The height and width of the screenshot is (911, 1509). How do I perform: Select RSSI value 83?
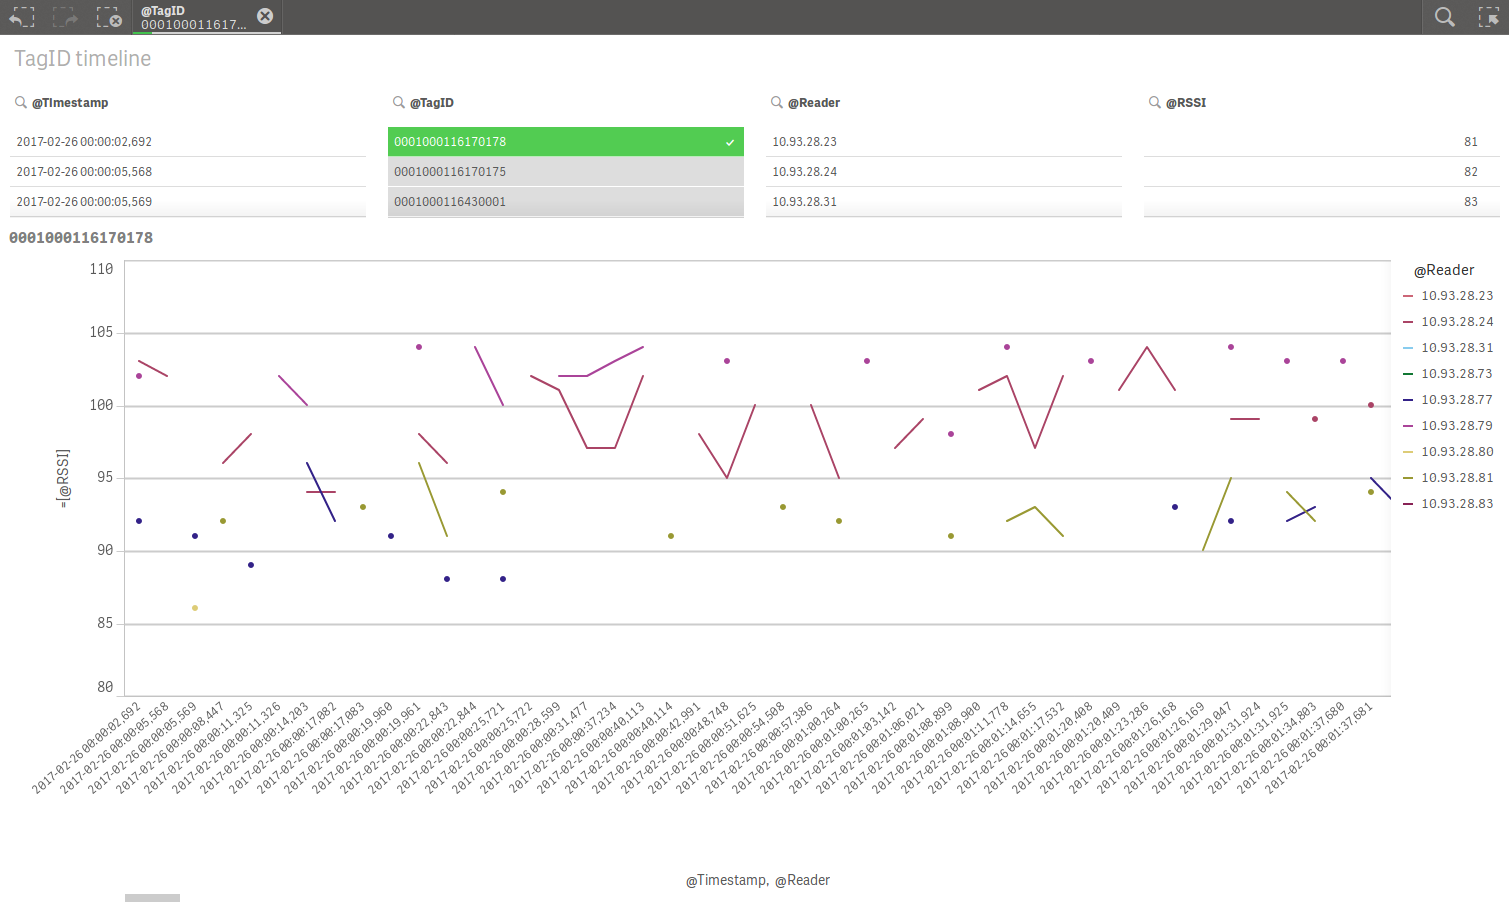click(1322, 202)
